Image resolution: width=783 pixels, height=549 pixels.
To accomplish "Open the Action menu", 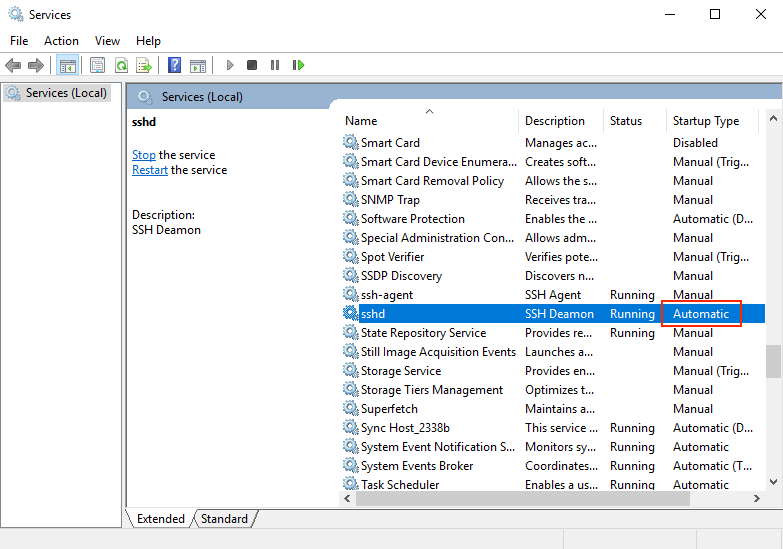I will tap(61, 41).
